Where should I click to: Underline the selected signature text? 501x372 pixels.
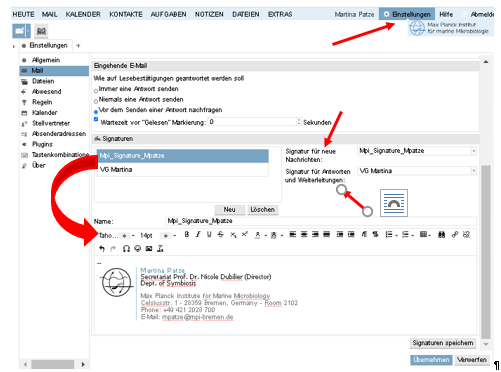(209, 235)
